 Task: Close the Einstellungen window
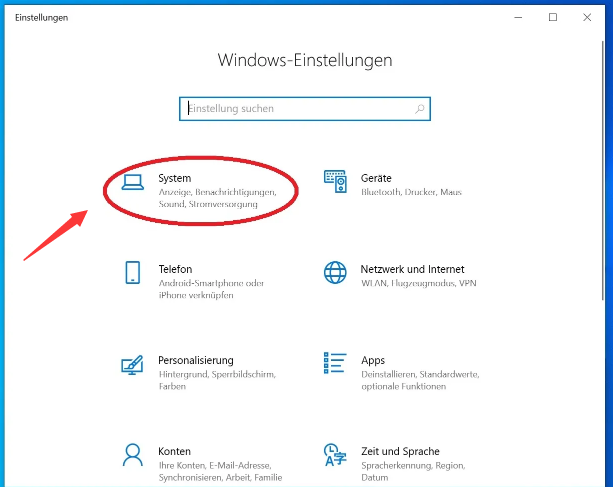[587, 17]
